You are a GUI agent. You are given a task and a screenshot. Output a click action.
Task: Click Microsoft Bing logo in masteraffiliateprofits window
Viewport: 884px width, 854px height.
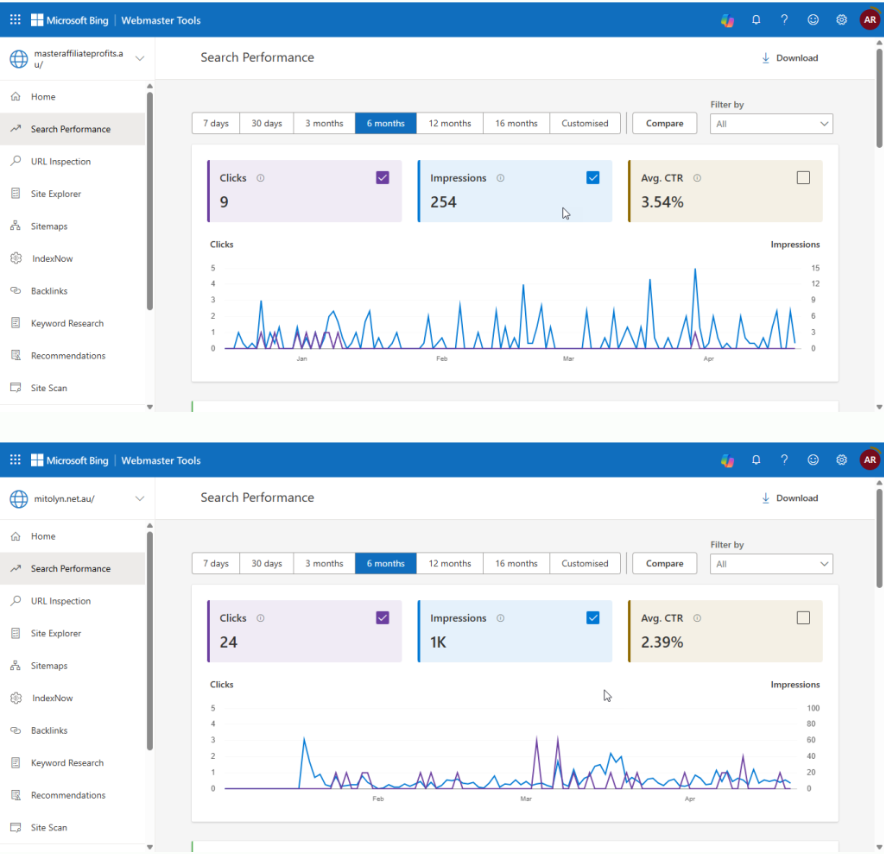[x=69, y=20]
